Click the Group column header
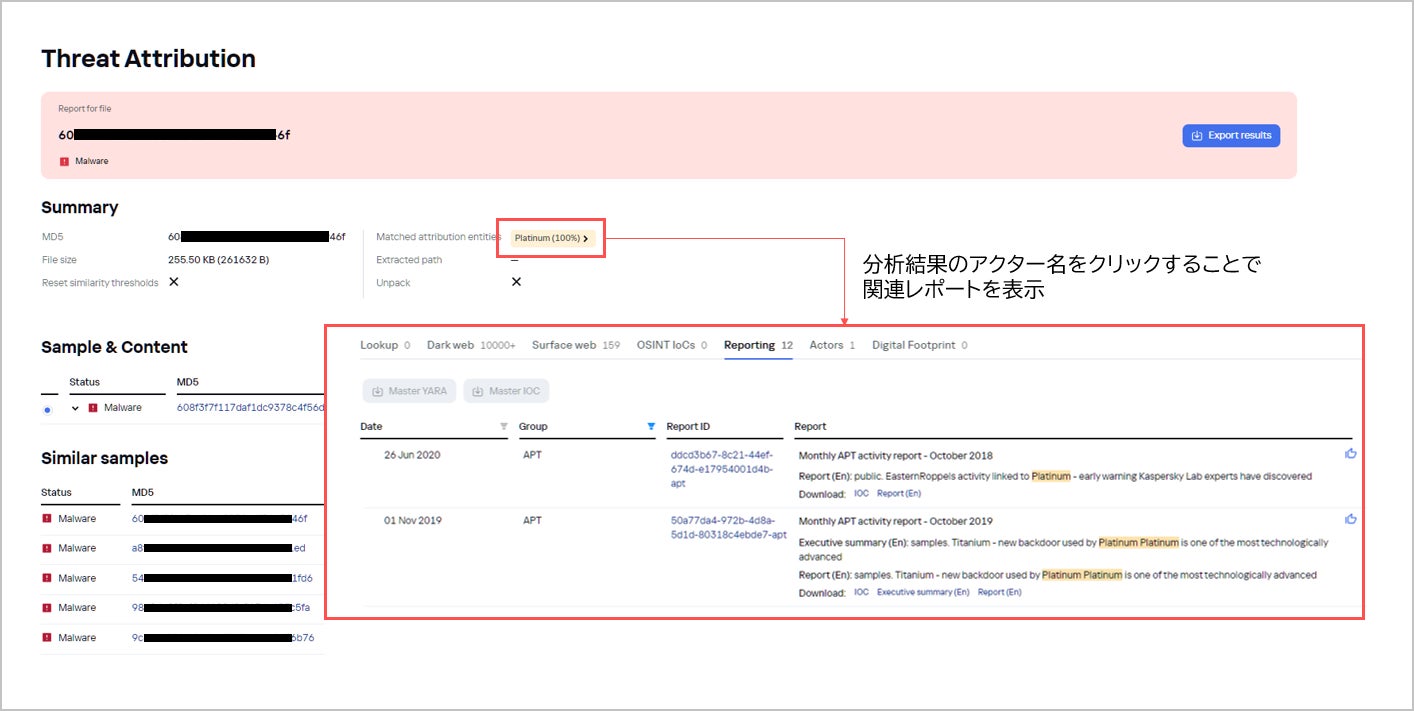The height and width of the screenshot is (711, 1414). [533, 427]
